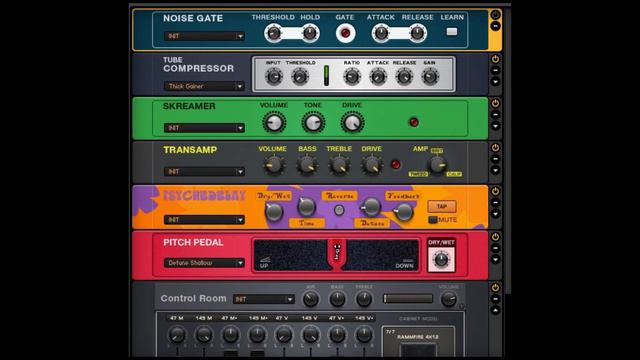The height and width of the screenshot is (360, 640).
Task: Minimize the Skreamer module
Action: point(495,115)
